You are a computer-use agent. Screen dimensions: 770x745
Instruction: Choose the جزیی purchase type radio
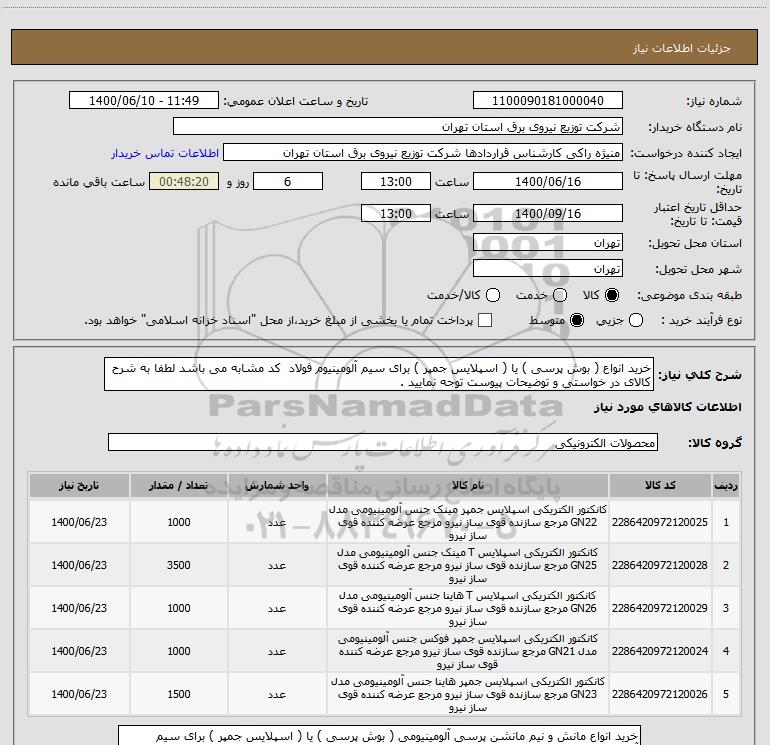(x=636, y=320)
